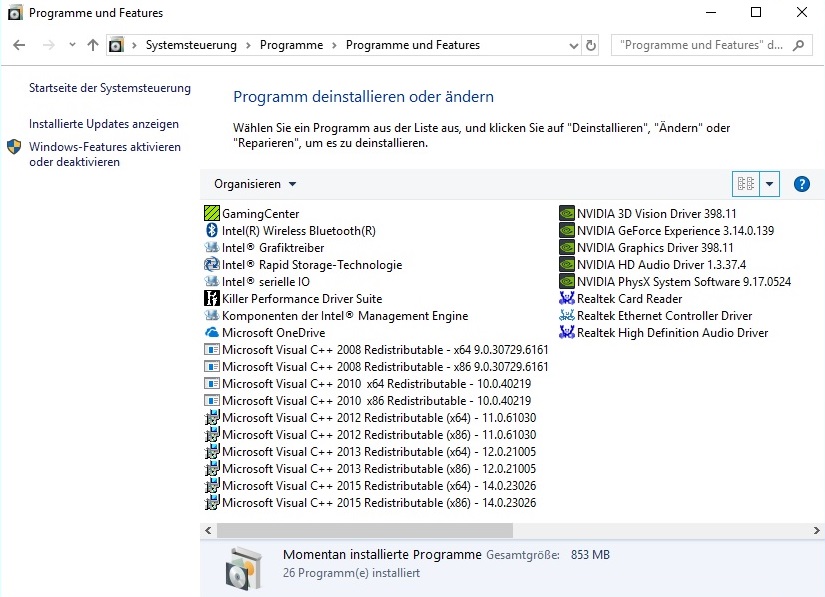Click the NVIDIA GeForce Experience icon
This screenshot has height=597, width=825.
(x=567, y=230)
